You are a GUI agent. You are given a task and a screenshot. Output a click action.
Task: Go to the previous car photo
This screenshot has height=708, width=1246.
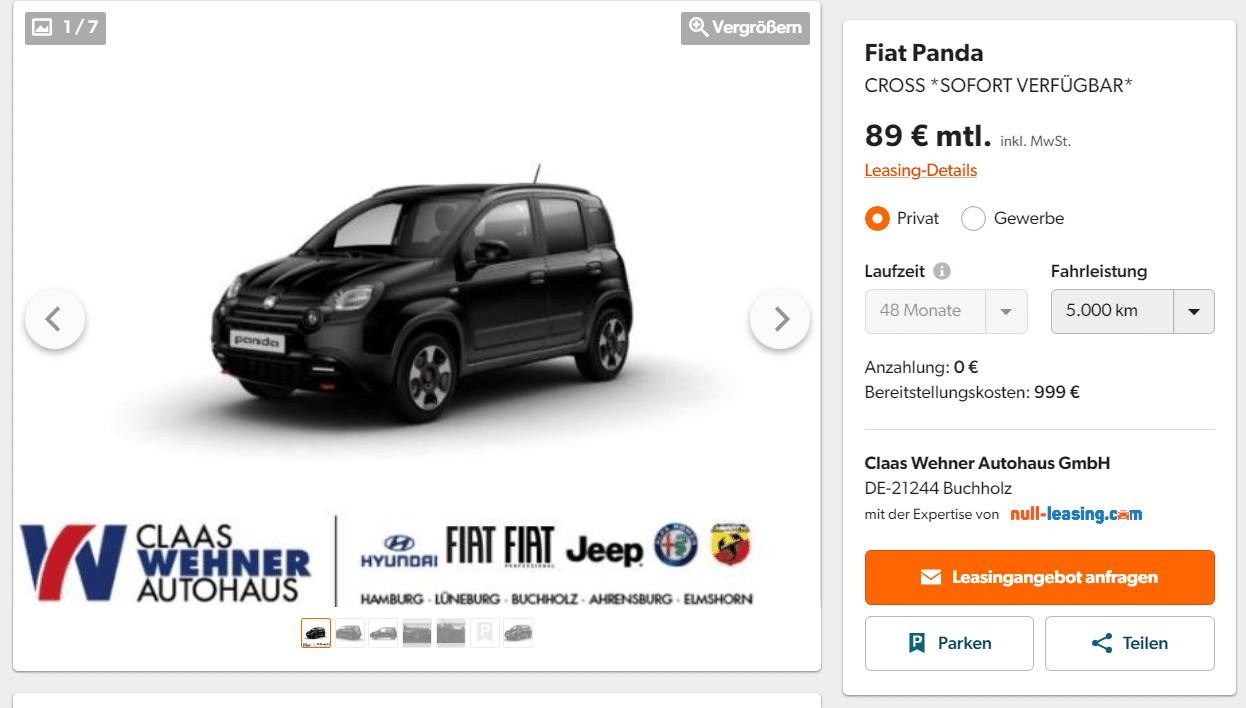54,319
